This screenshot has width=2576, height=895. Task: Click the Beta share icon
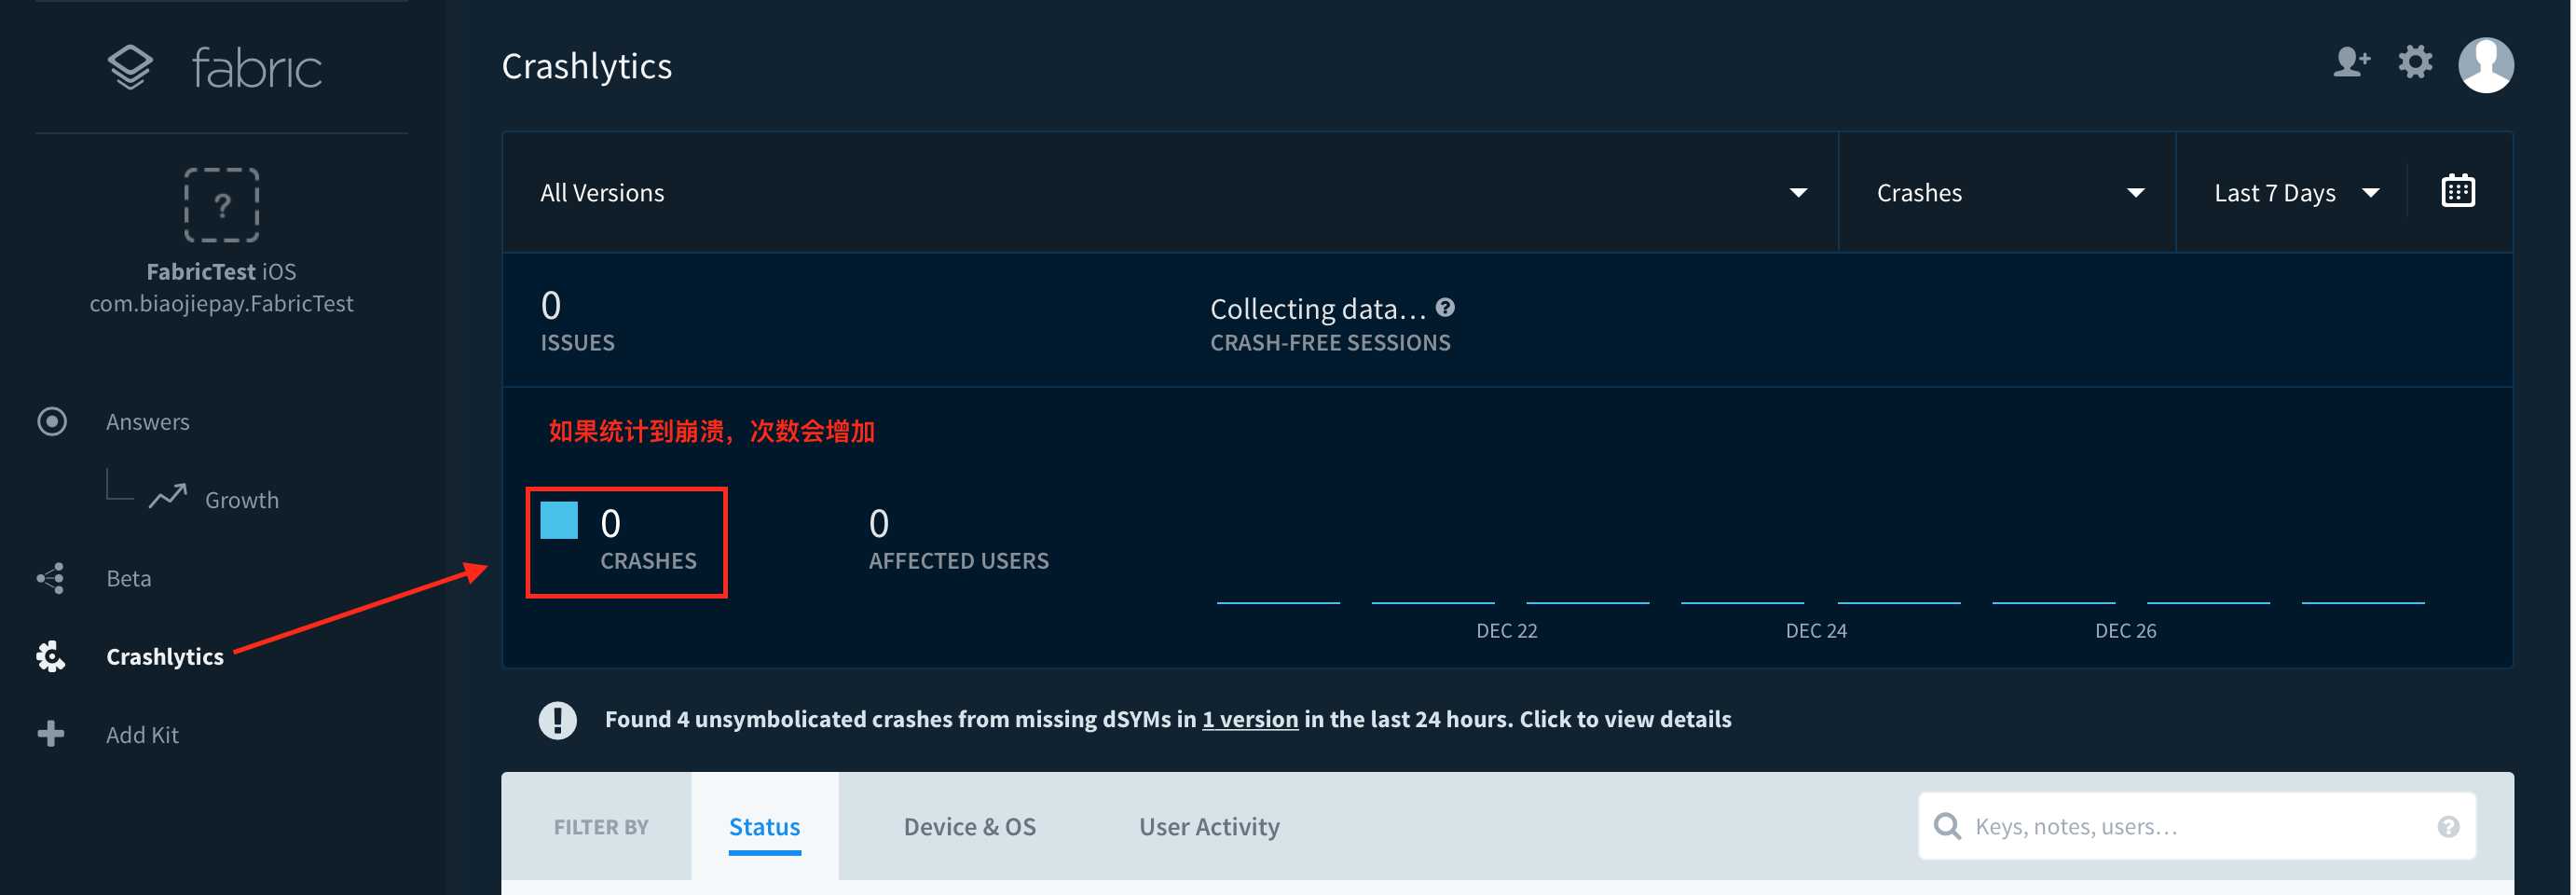coord(51,578)
